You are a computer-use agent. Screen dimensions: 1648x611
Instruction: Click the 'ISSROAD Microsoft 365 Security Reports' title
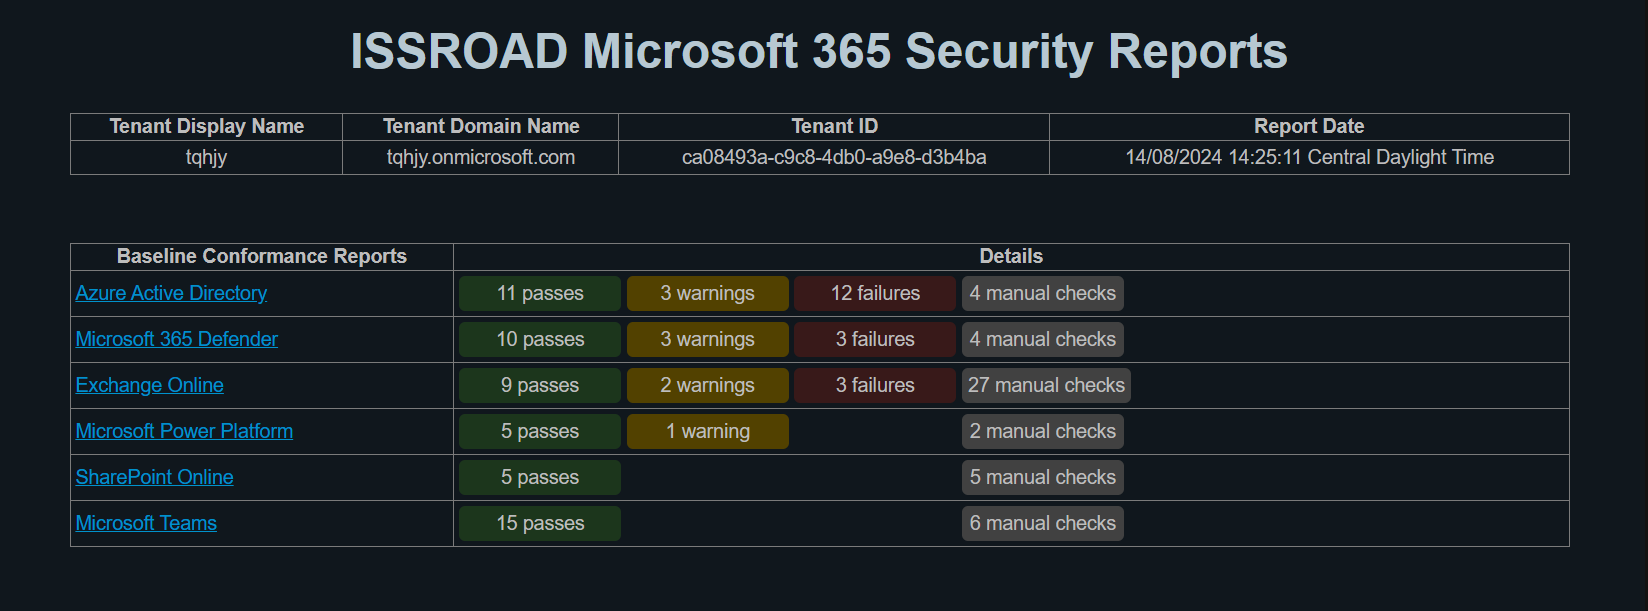(819, 51)
